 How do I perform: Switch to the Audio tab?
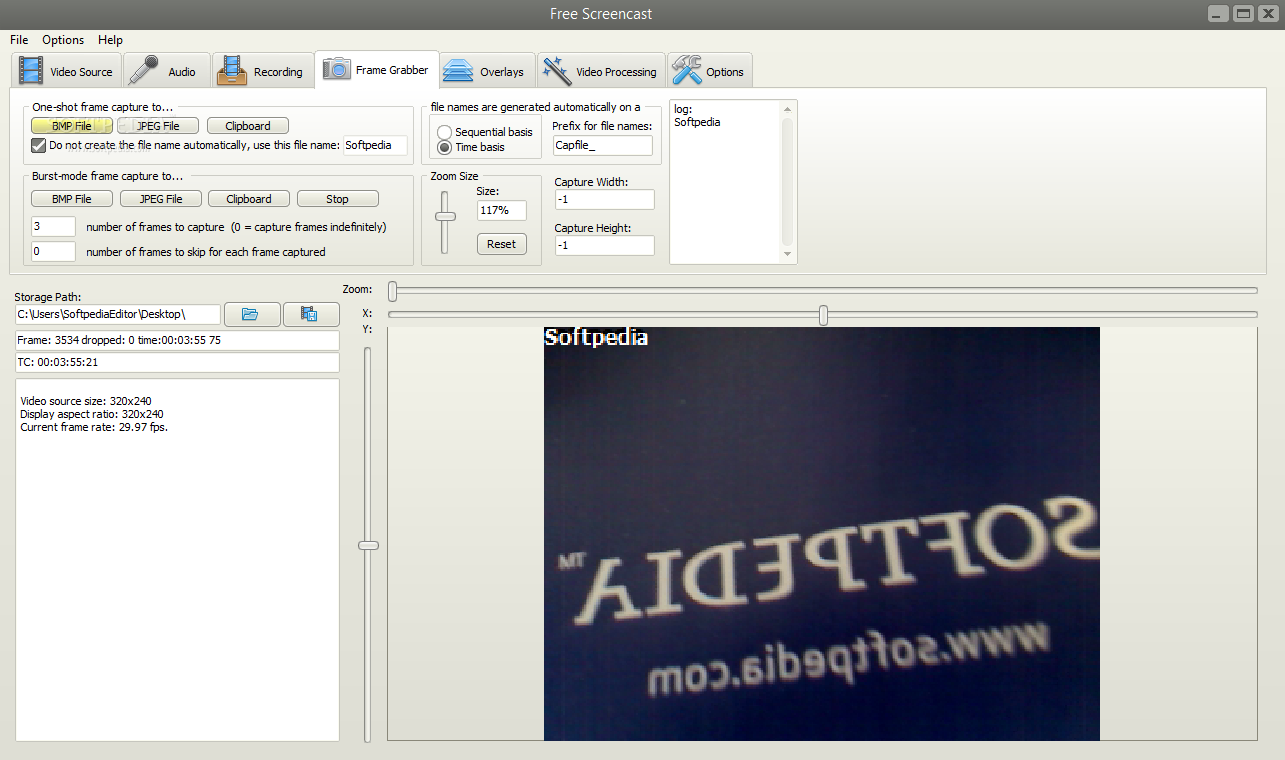pos(167,71)
